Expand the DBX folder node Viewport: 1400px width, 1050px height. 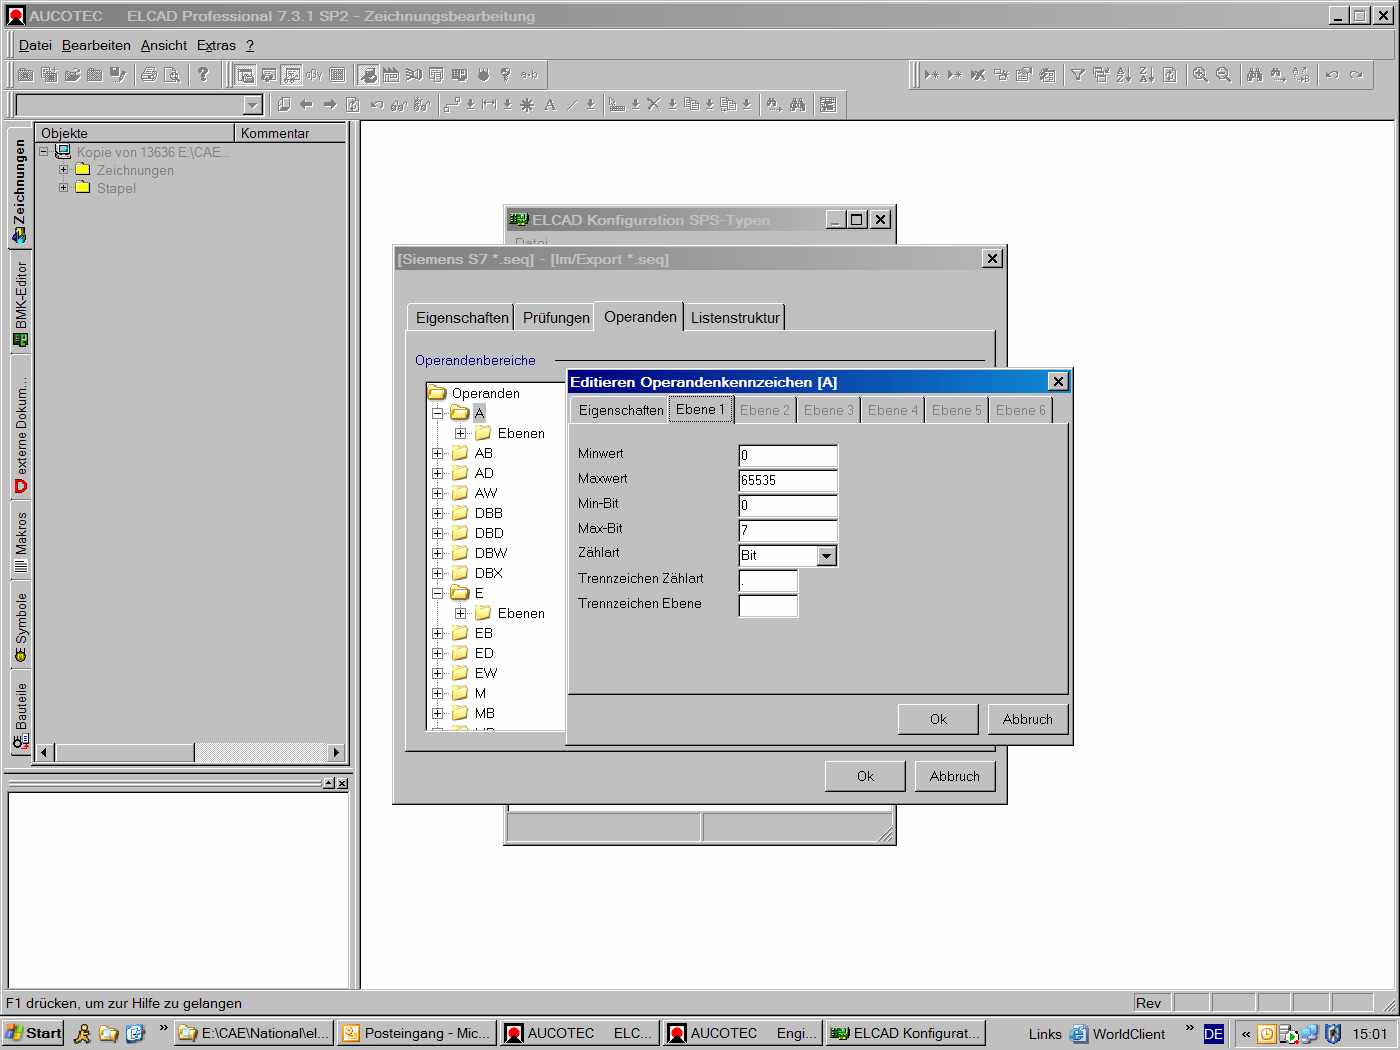tap(437, 573)
